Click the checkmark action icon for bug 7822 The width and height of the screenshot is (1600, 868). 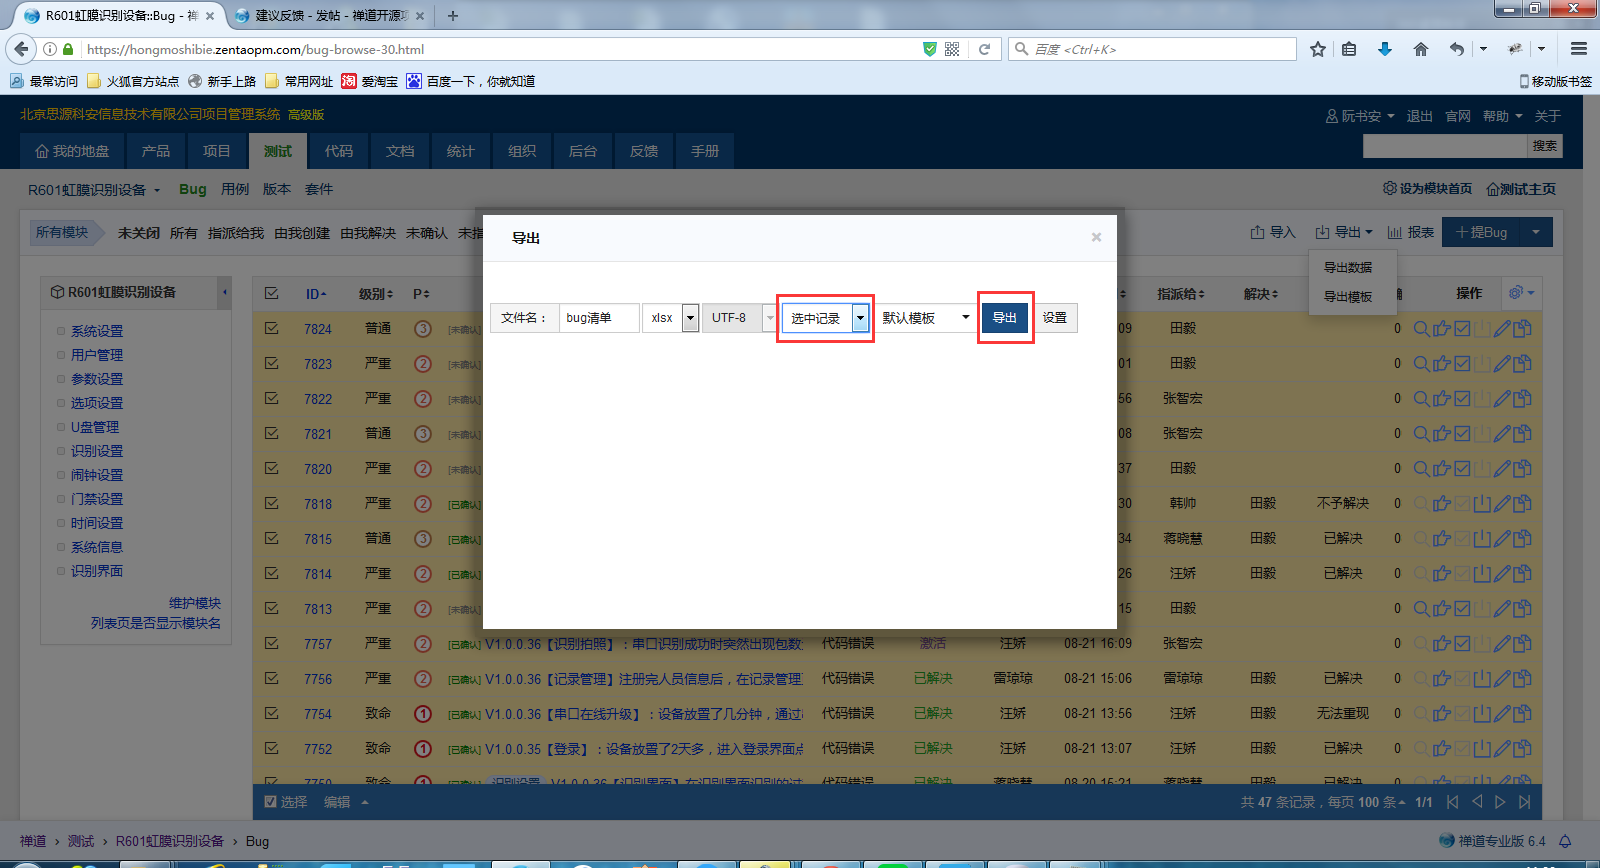click(x=1462, y=398)
